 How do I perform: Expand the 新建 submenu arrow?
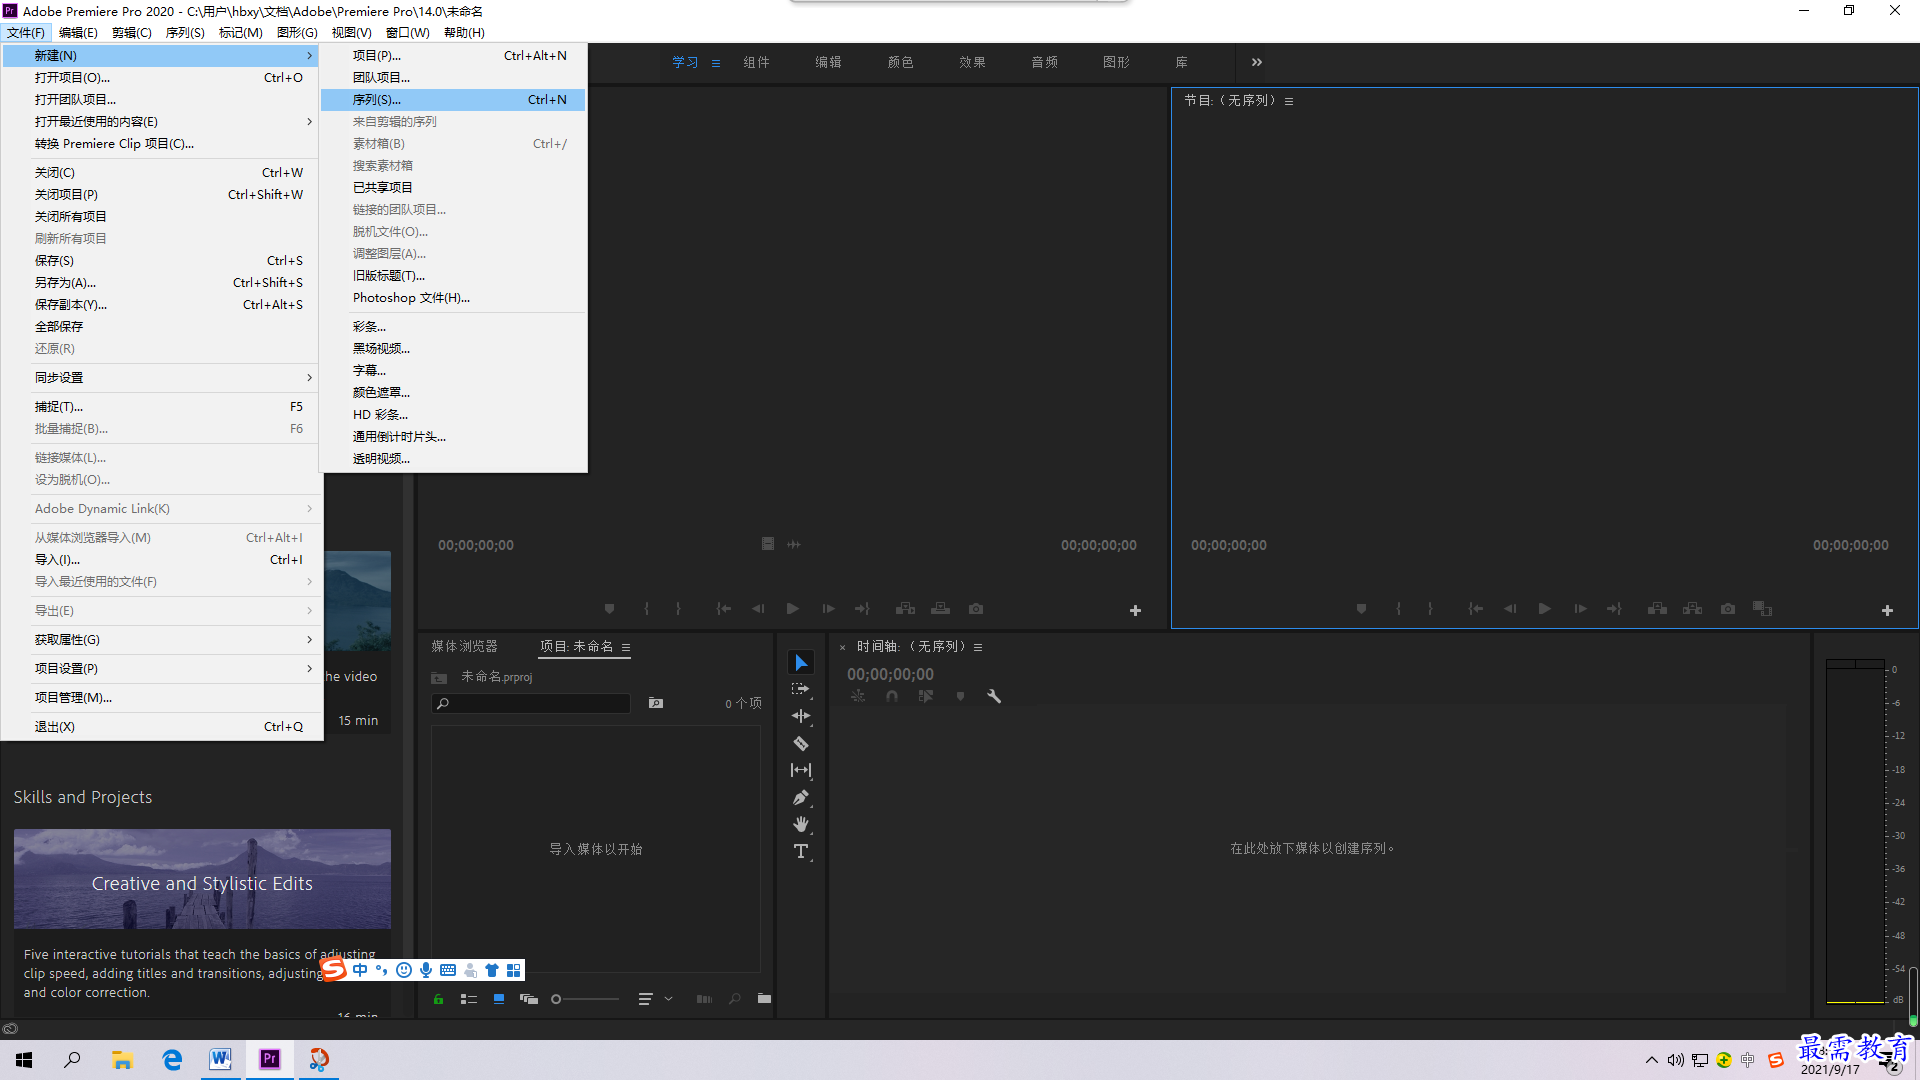(x=309, y=54)
